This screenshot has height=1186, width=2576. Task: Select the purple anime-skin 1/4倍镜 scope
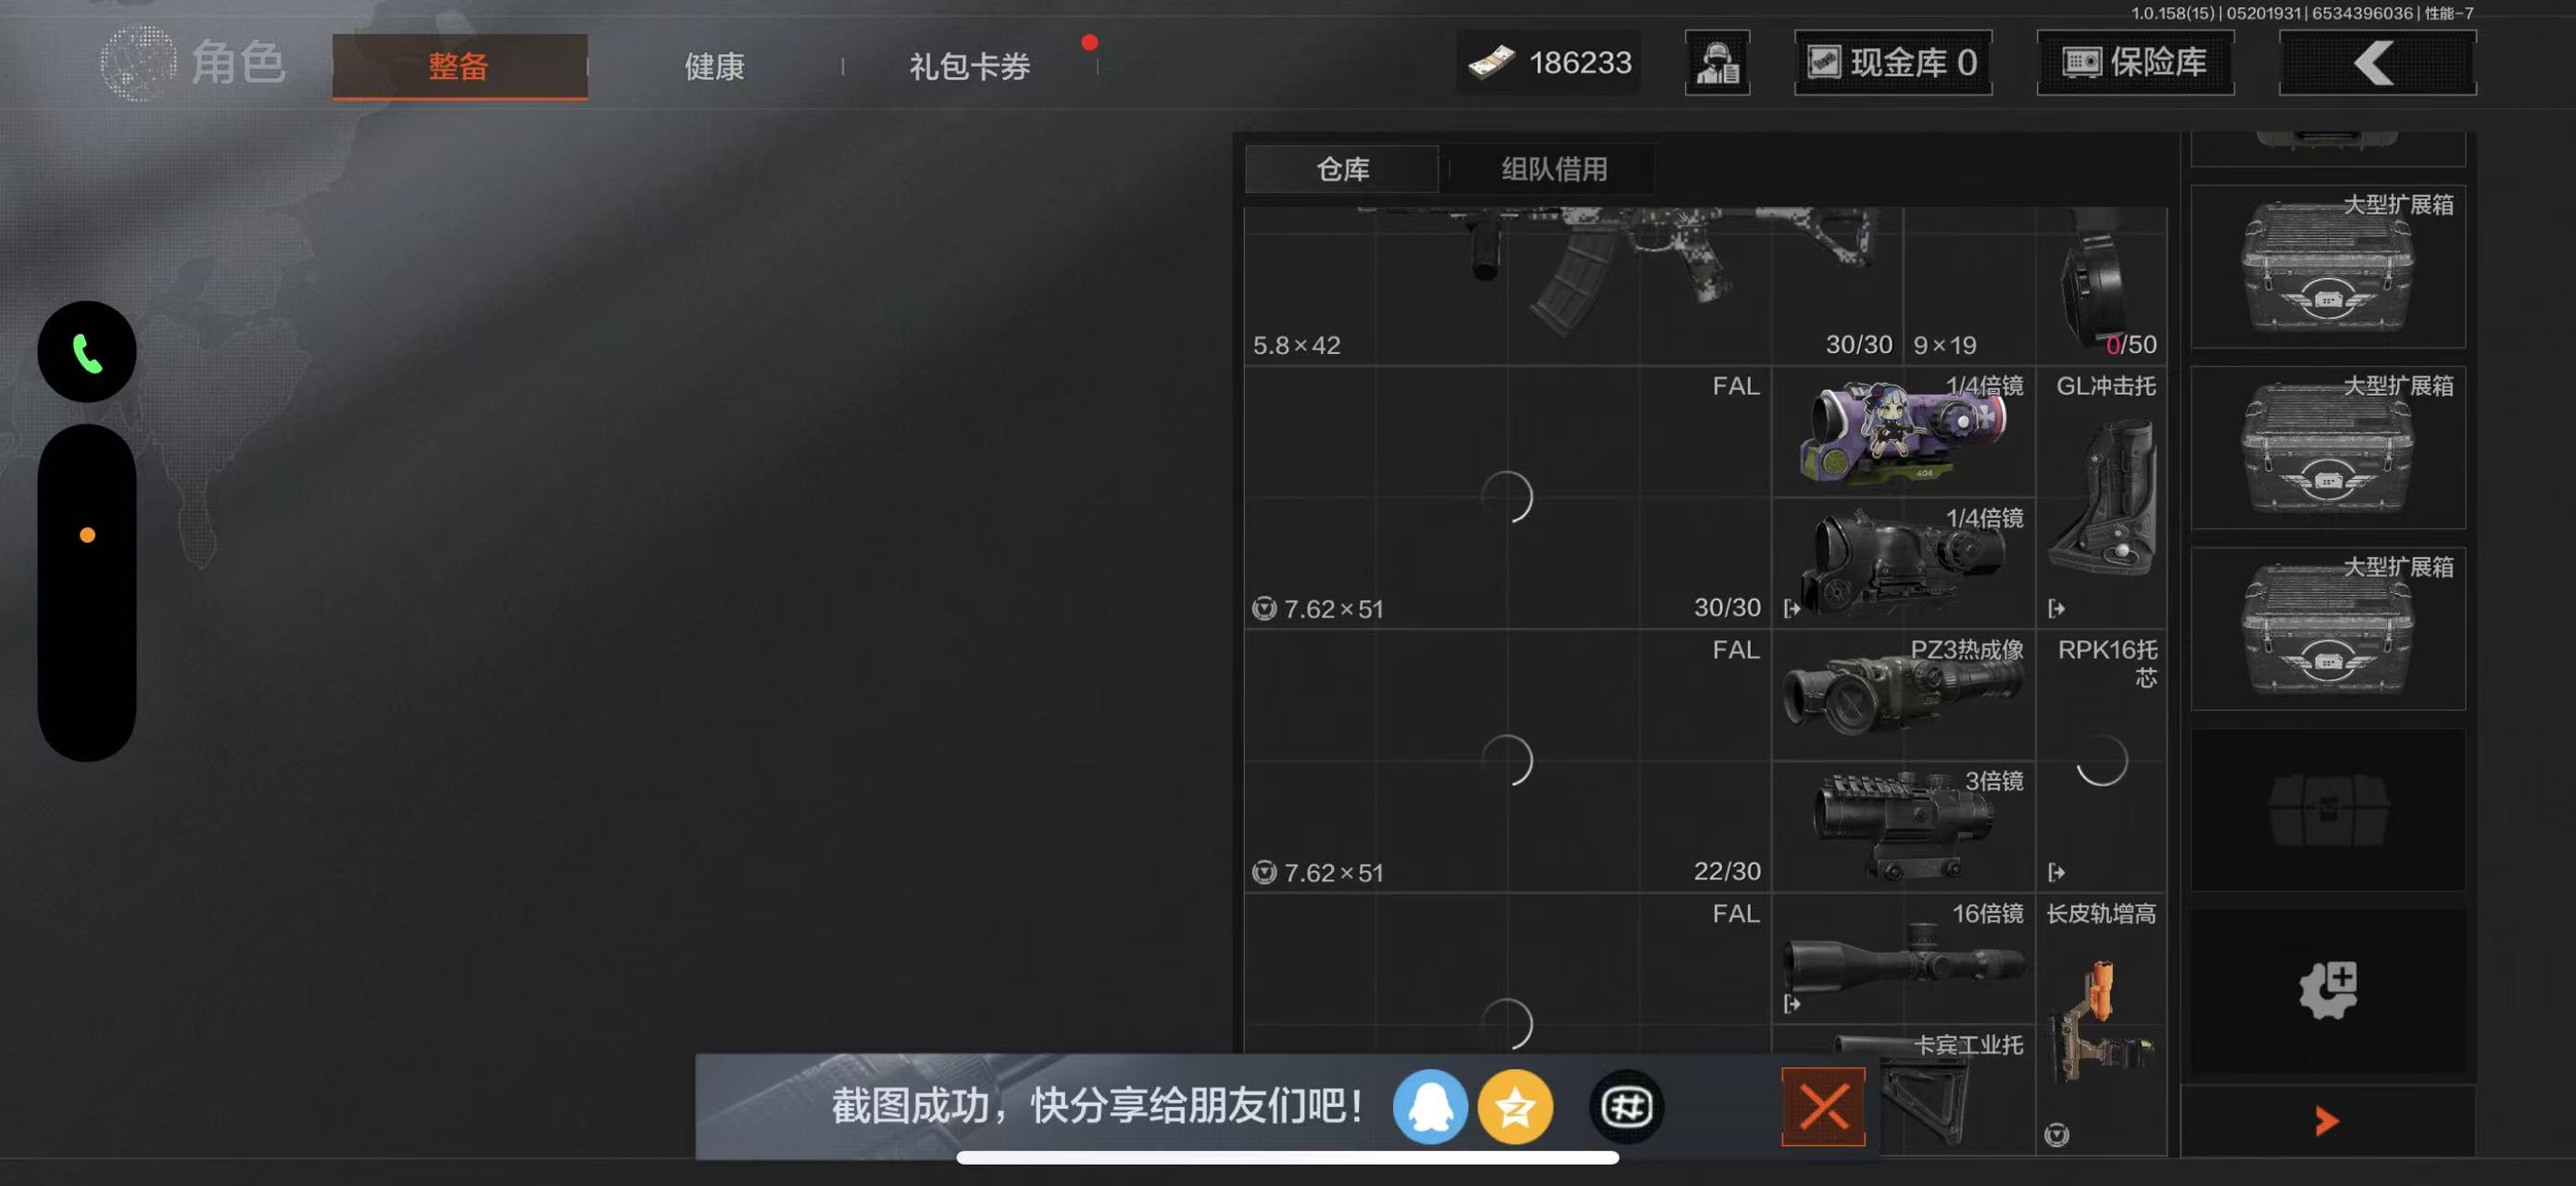coord(1904,432)
